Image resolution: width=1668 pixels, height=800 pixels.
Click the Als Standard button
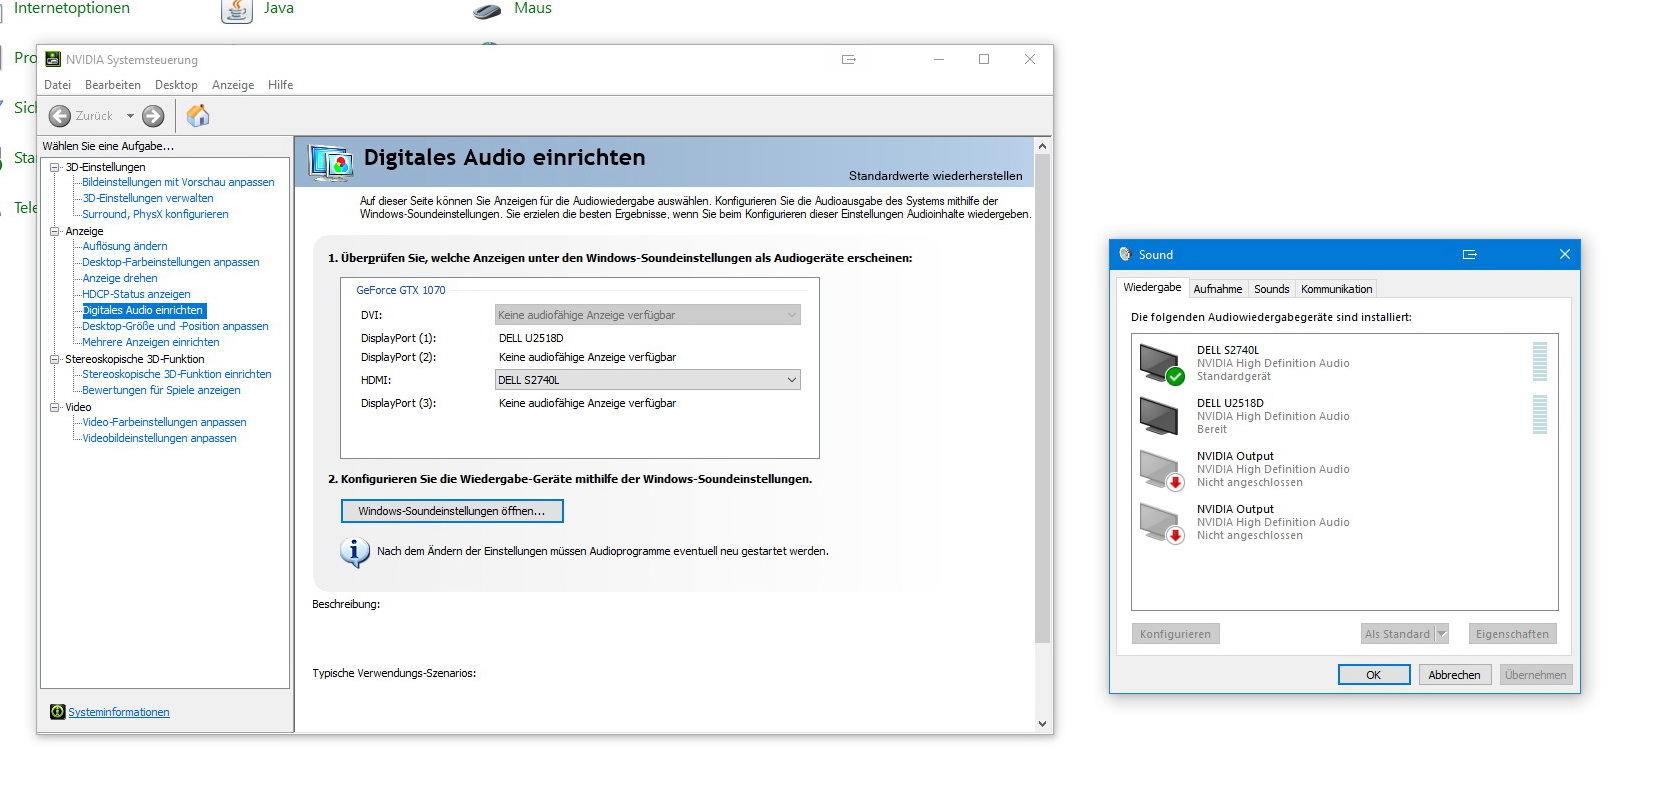click(x=1397, y=634)
